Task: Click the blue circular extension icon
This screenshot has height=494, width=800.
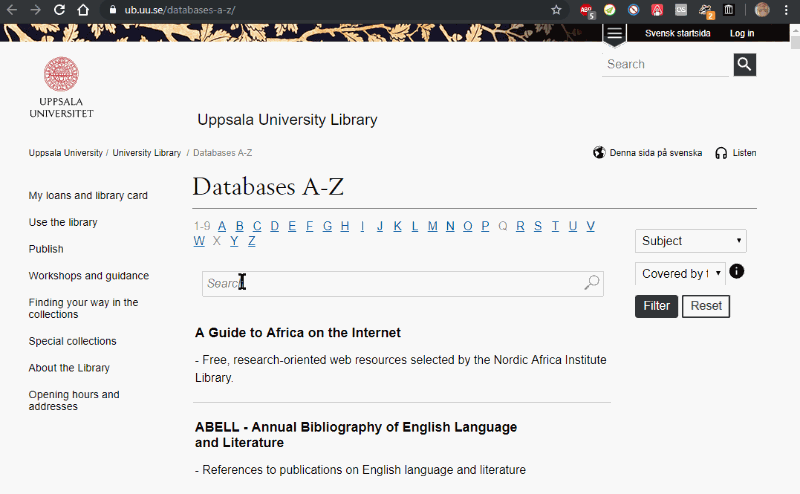Action: coord(634,10)
